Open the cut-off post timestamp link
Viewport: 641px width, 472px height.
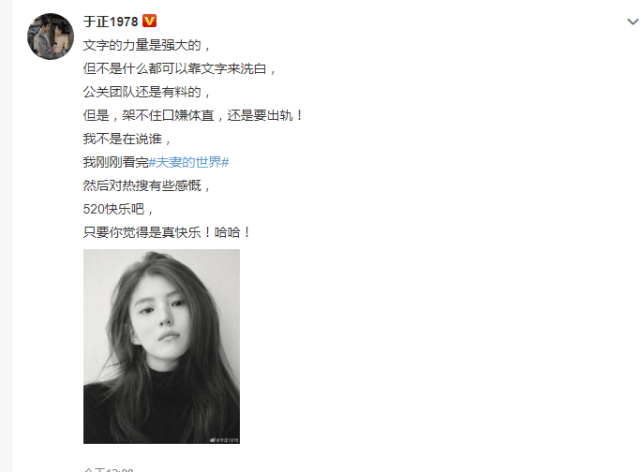(x=108, y=470)
